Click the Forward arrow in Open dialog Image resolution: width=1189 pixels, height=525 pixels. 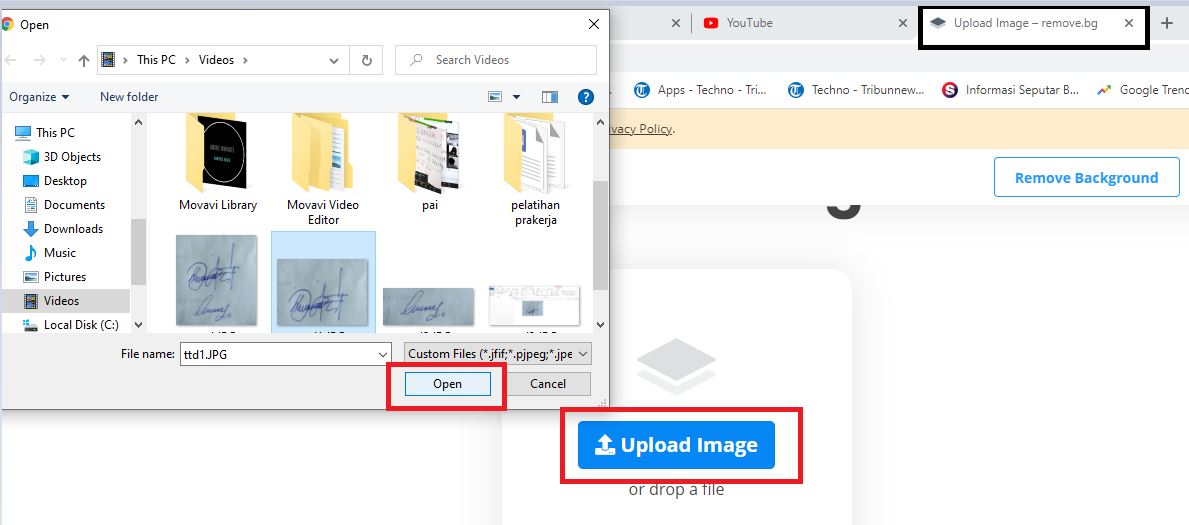point(39,60)
